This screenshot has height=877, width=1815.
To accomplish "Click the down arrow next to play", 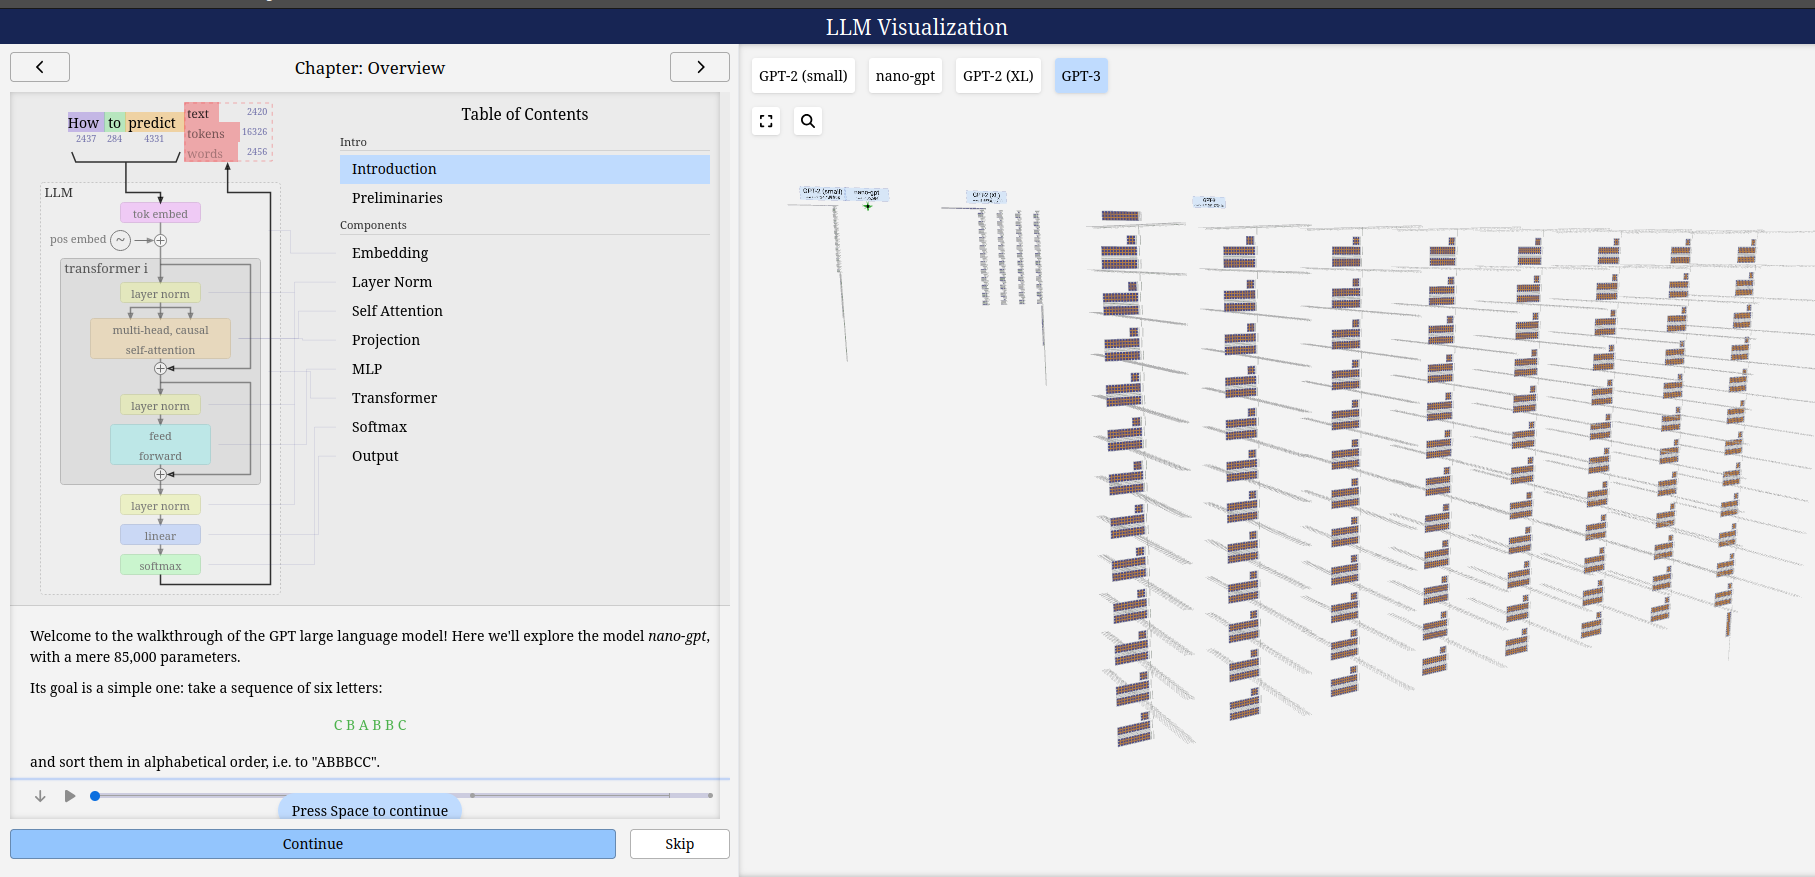I will [40, 796].
